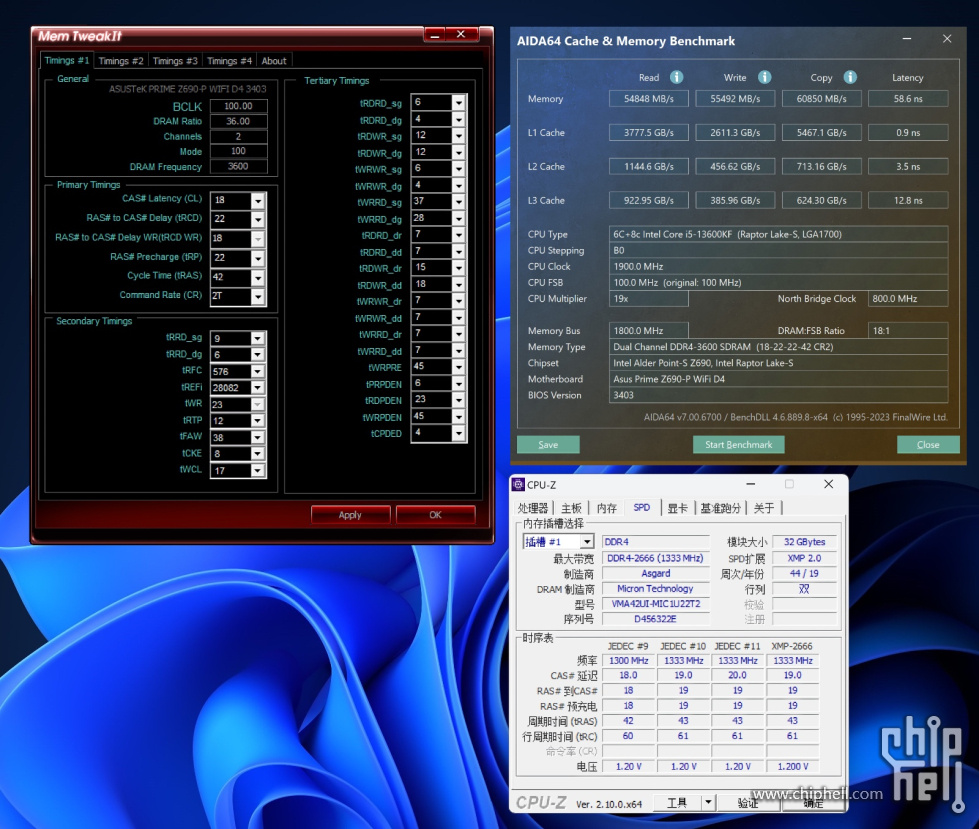Open the tRFC timing dropdown
The height and width of the screenshot is (829, 979).
pyautogui.click(x=257, y=371)
